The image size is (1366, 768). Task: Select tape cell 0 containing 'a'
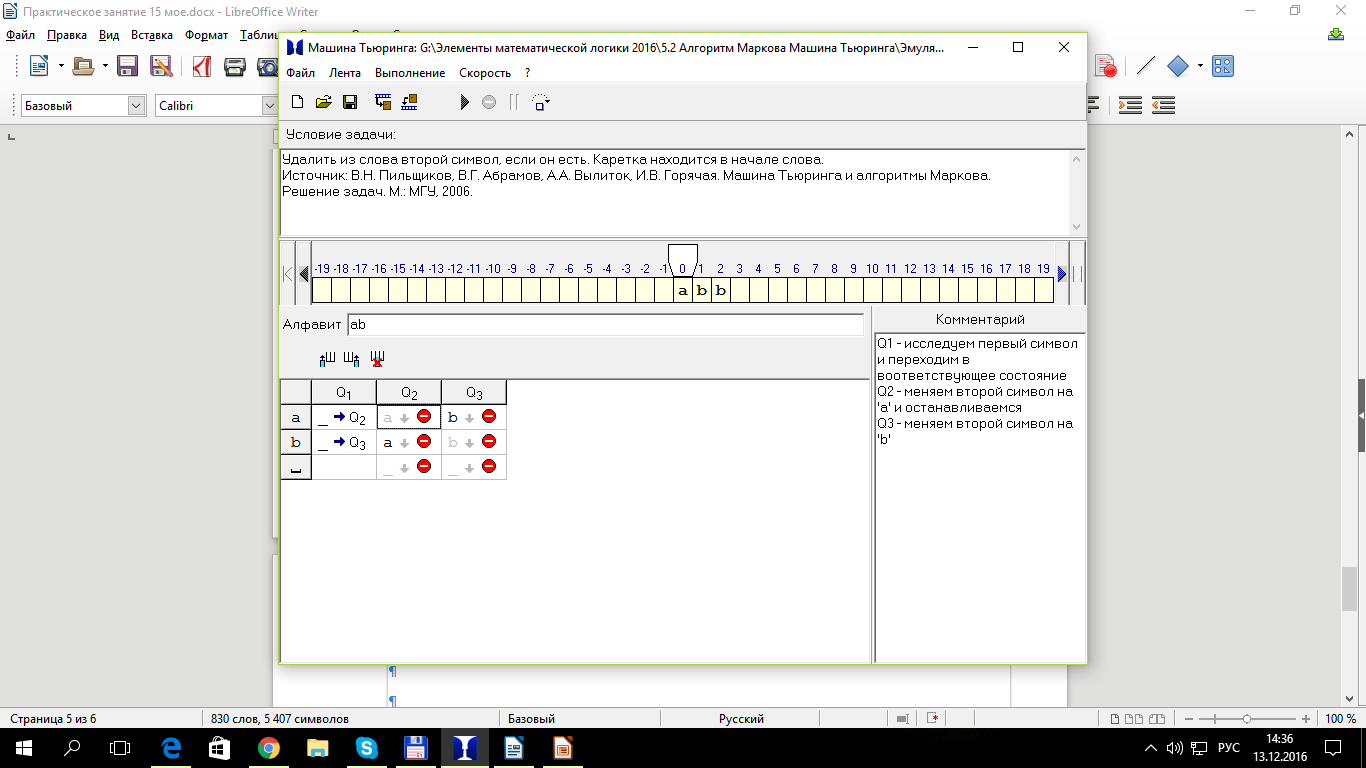click(x=683, y=291)
